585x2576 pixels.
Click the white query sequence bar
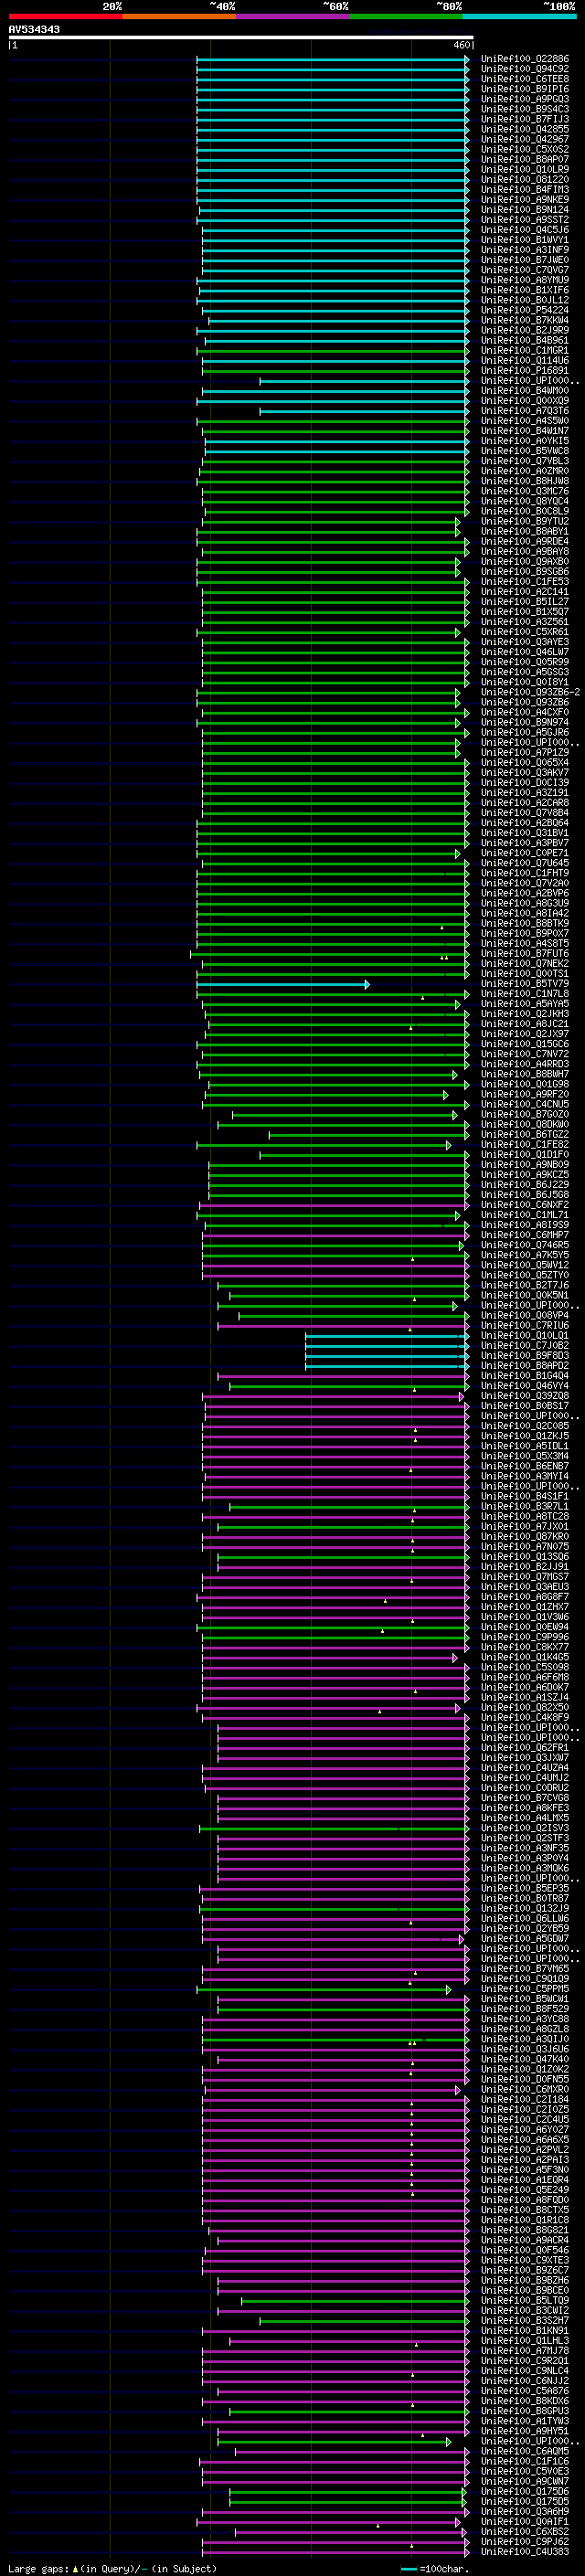(241, 38)
